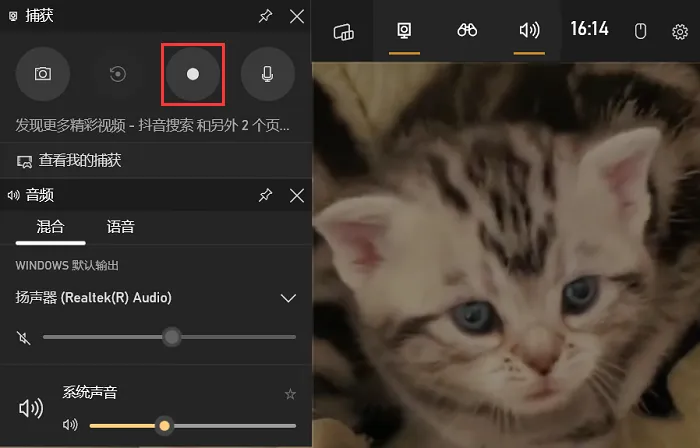This screenshot has height=448, width=700.
Task: Close the 捕获 capture widget
Action: coord(297,17)
